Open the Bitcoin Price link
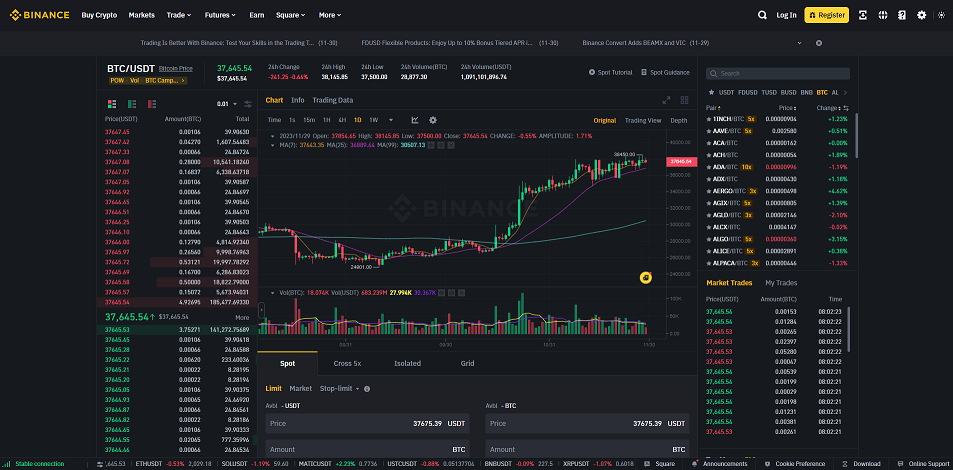 [x=176, y=69]
